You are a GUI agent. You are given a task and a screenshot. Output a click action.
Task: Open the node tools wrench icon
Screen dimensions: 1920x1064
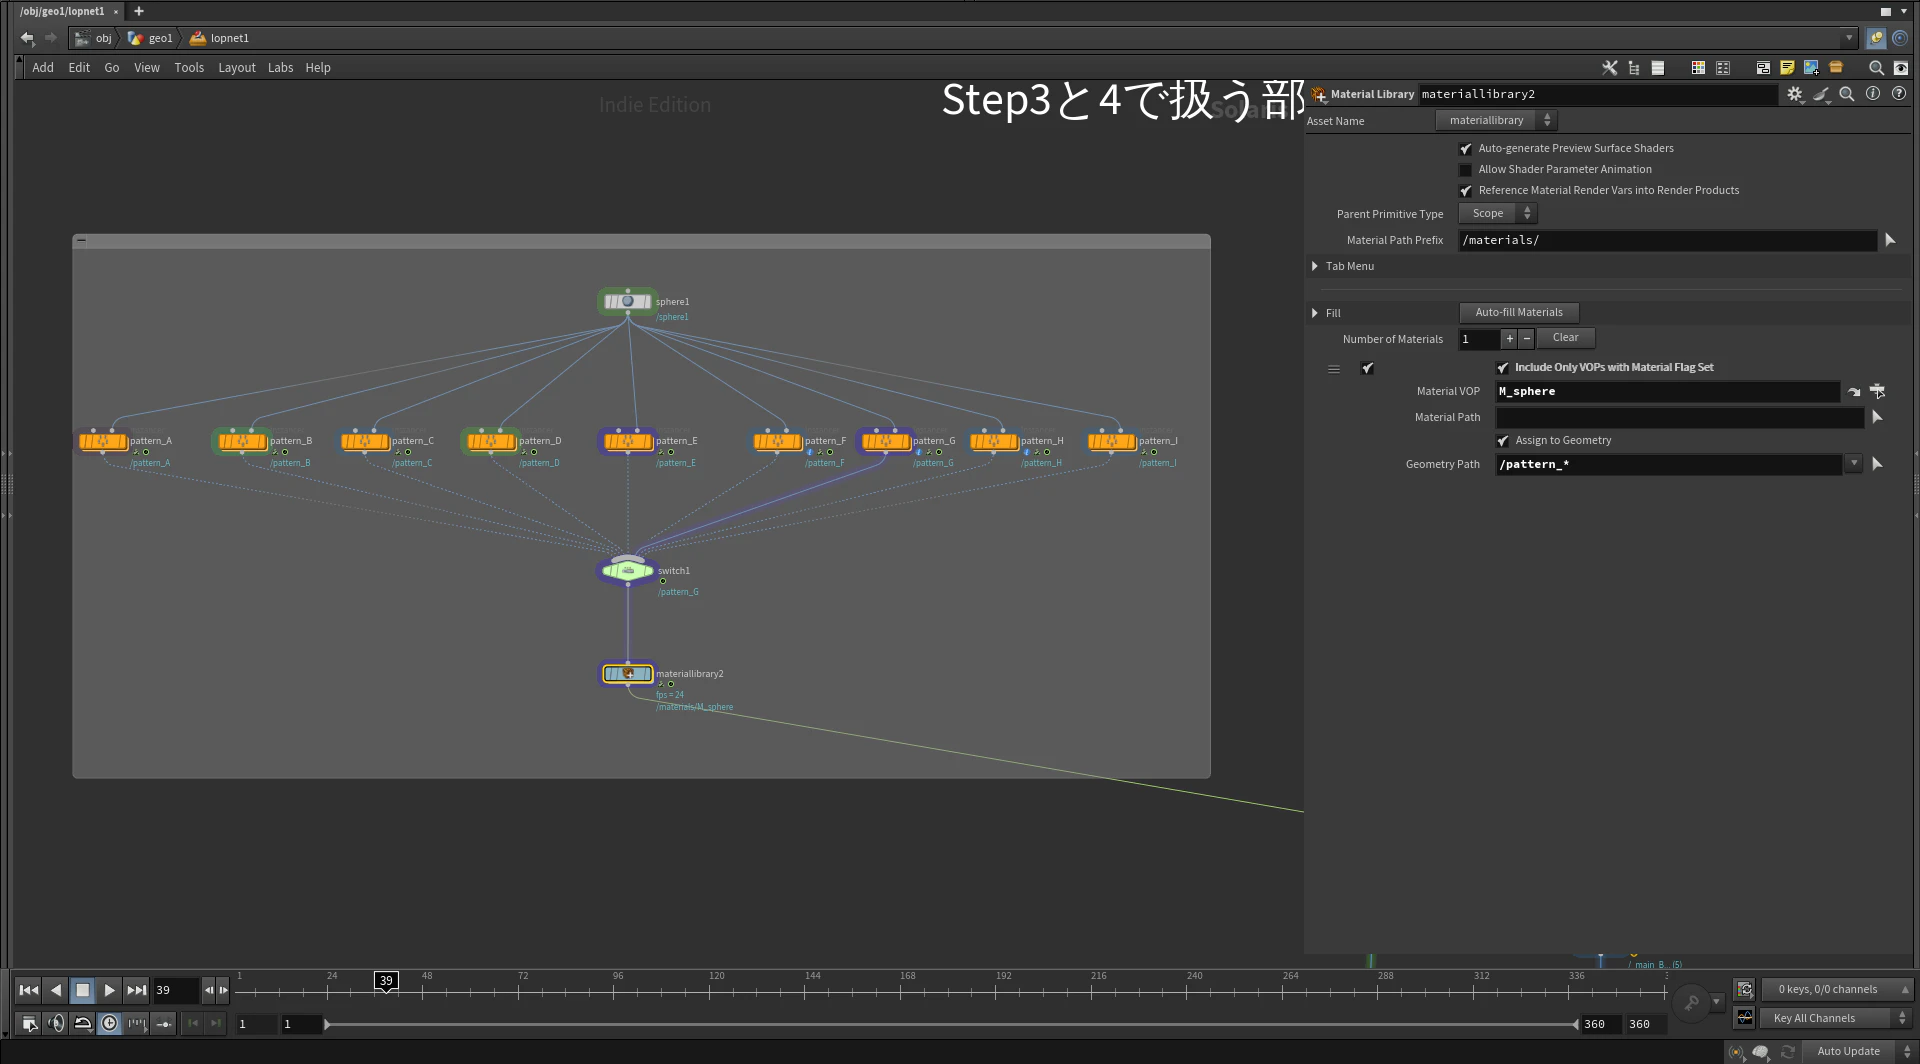[x=1609, y=68]
